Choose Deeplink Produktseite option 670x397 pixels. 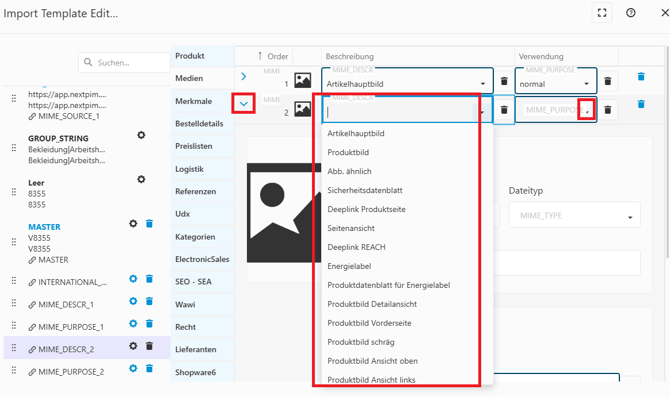(x=407, y=209)
